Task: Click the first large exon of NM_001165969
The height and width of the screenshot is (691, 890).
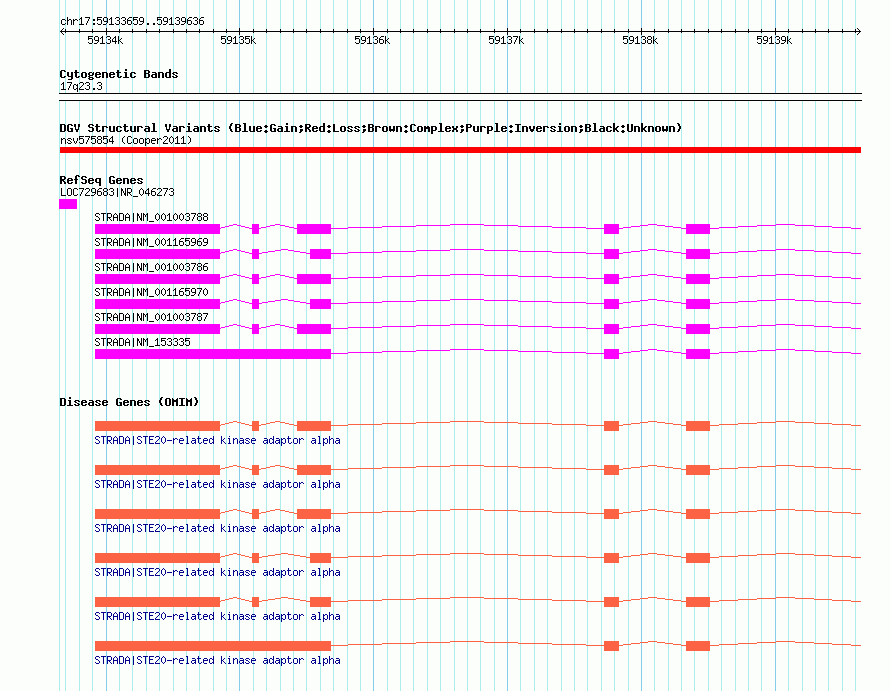Action: pos(157,254)
